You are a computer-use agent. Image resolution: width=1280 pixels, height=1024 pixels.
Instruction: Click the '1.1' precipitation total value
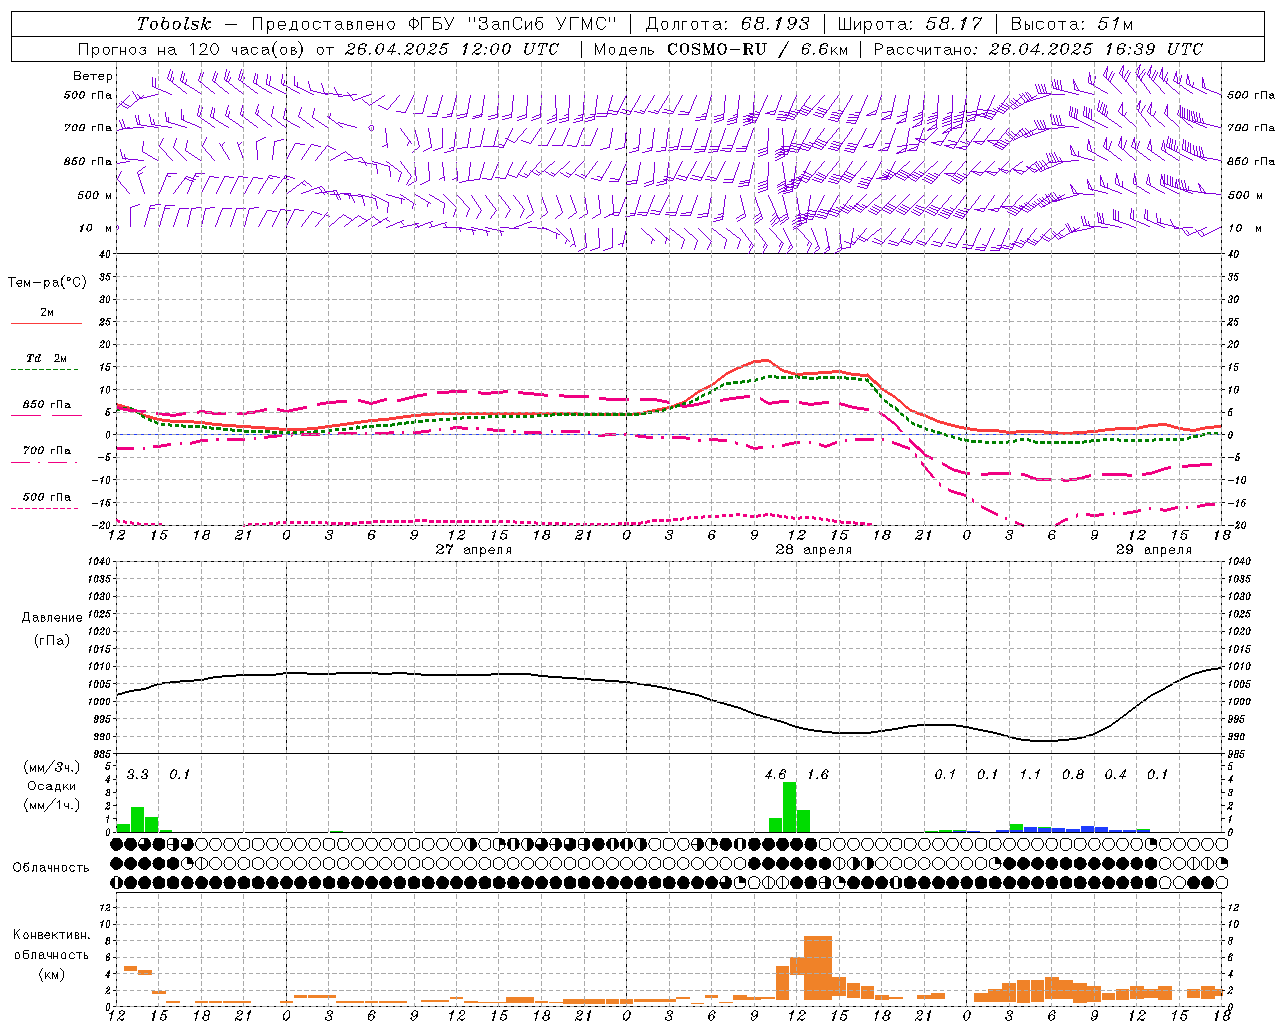(1030, 775)
